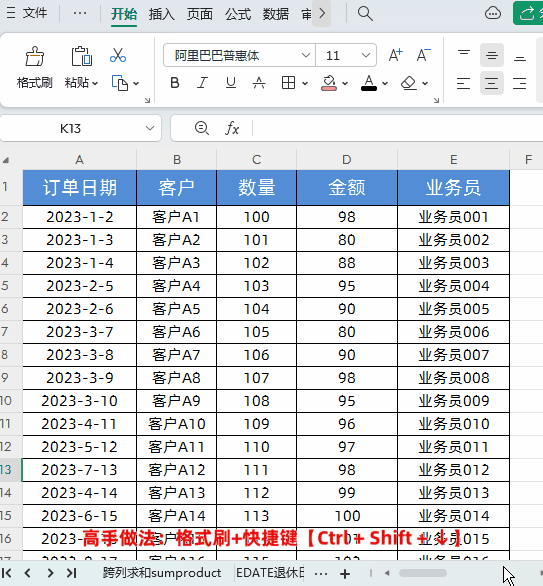Viewport: 543px width, 586px height.
Task: Decrease font size with A- icon
Action: pyautogui.click(x=423, y=55)
